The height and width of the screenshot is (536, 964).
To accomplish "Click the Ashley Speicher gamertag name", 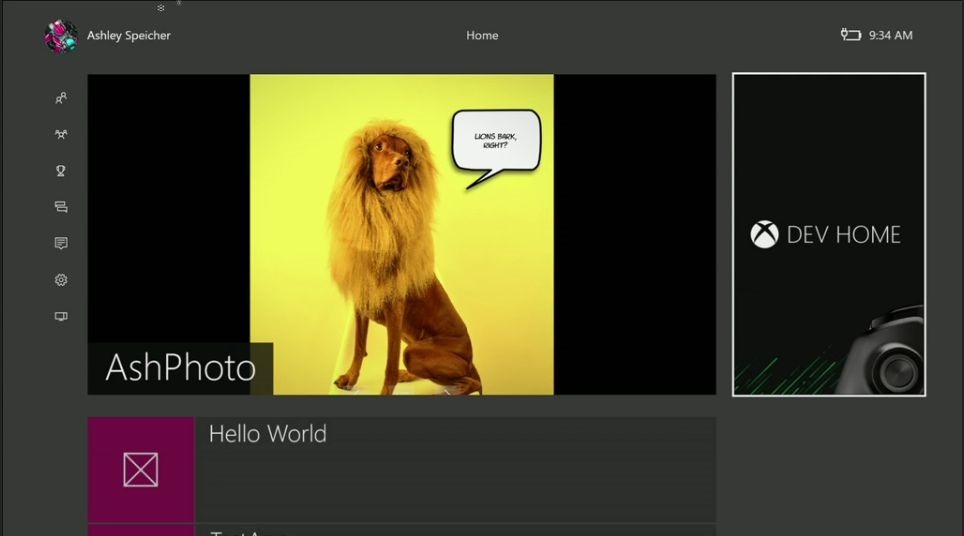I will pos(129,36).
